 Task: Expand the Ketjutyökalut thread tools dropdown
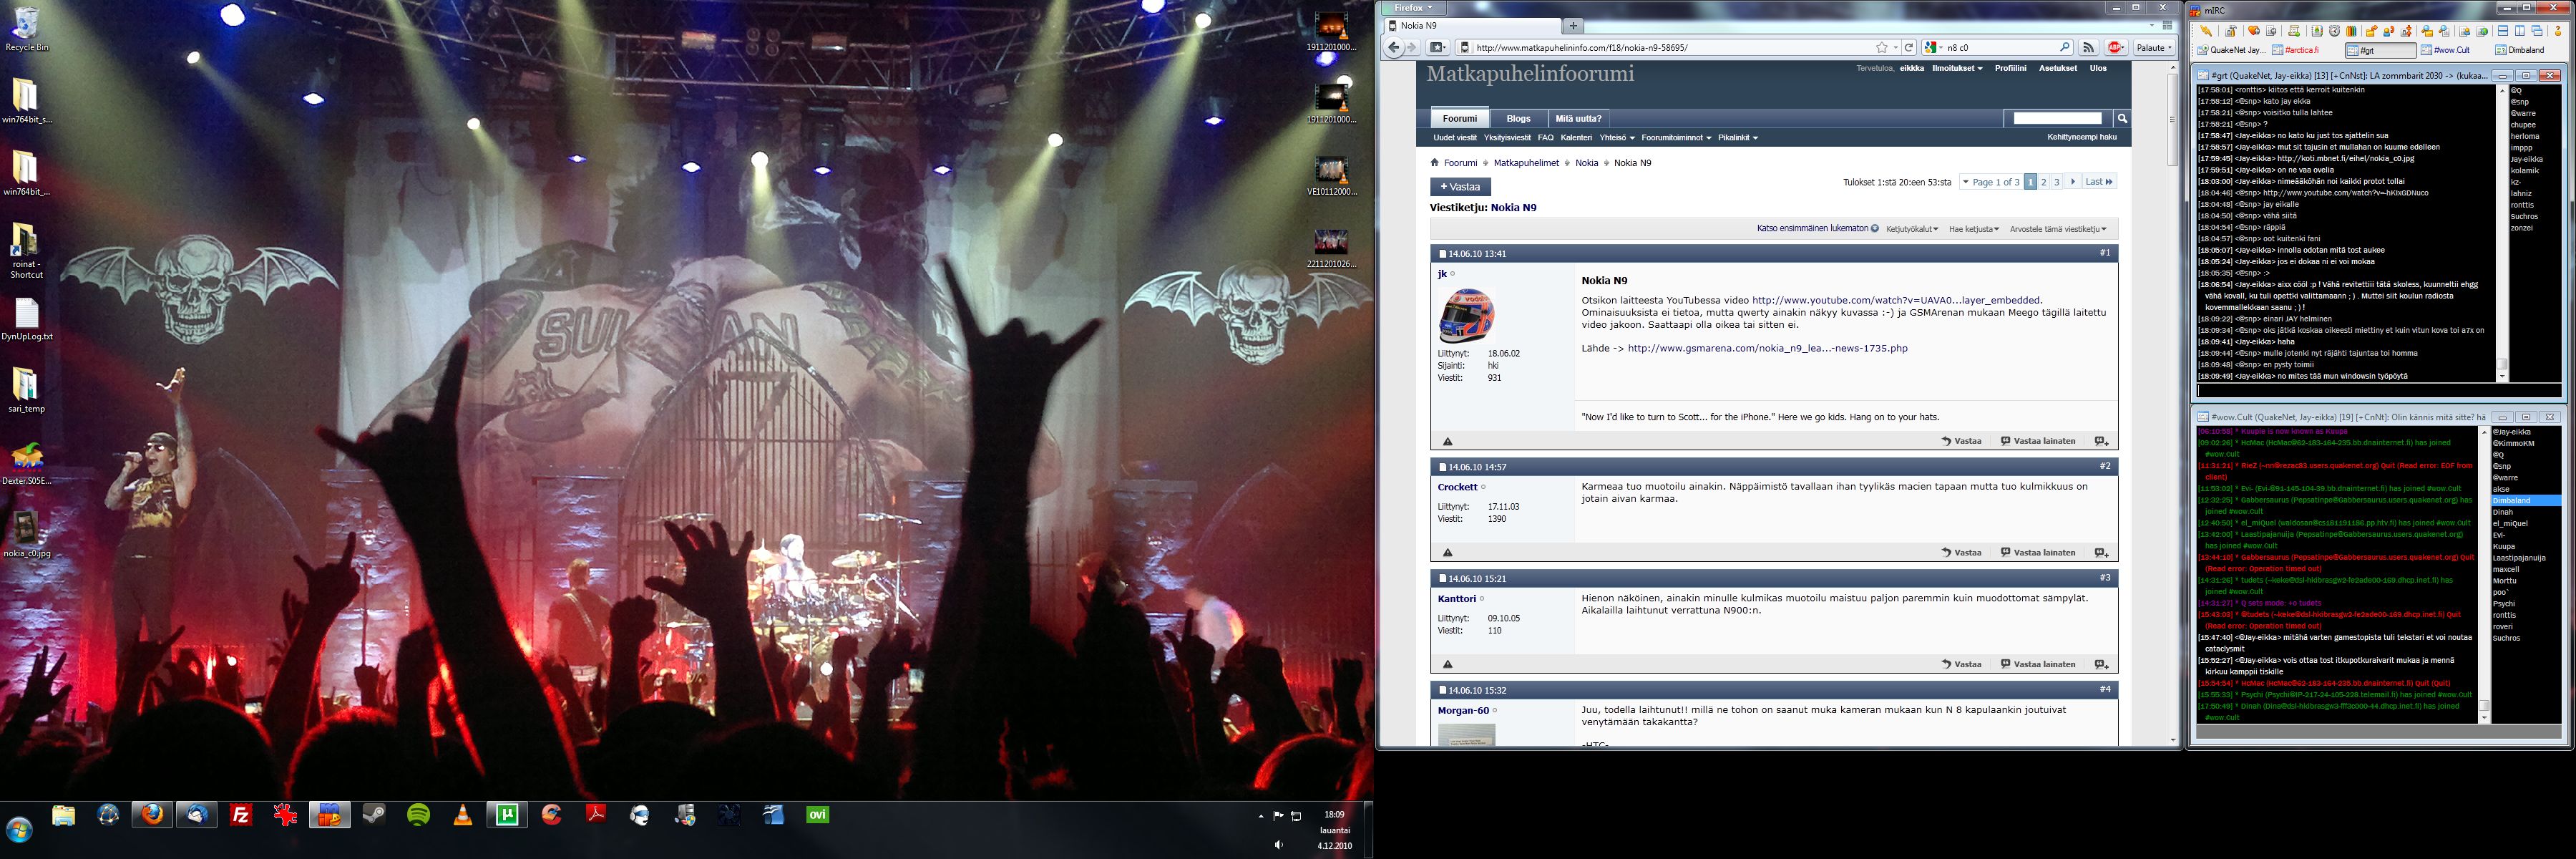[x=1911, y=229]
